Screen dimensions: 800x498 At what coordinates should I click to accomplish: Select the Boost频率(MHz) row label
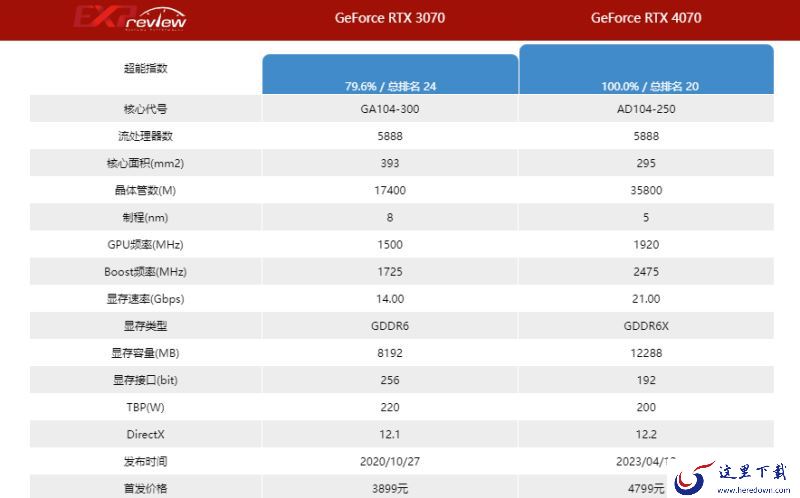145,271
